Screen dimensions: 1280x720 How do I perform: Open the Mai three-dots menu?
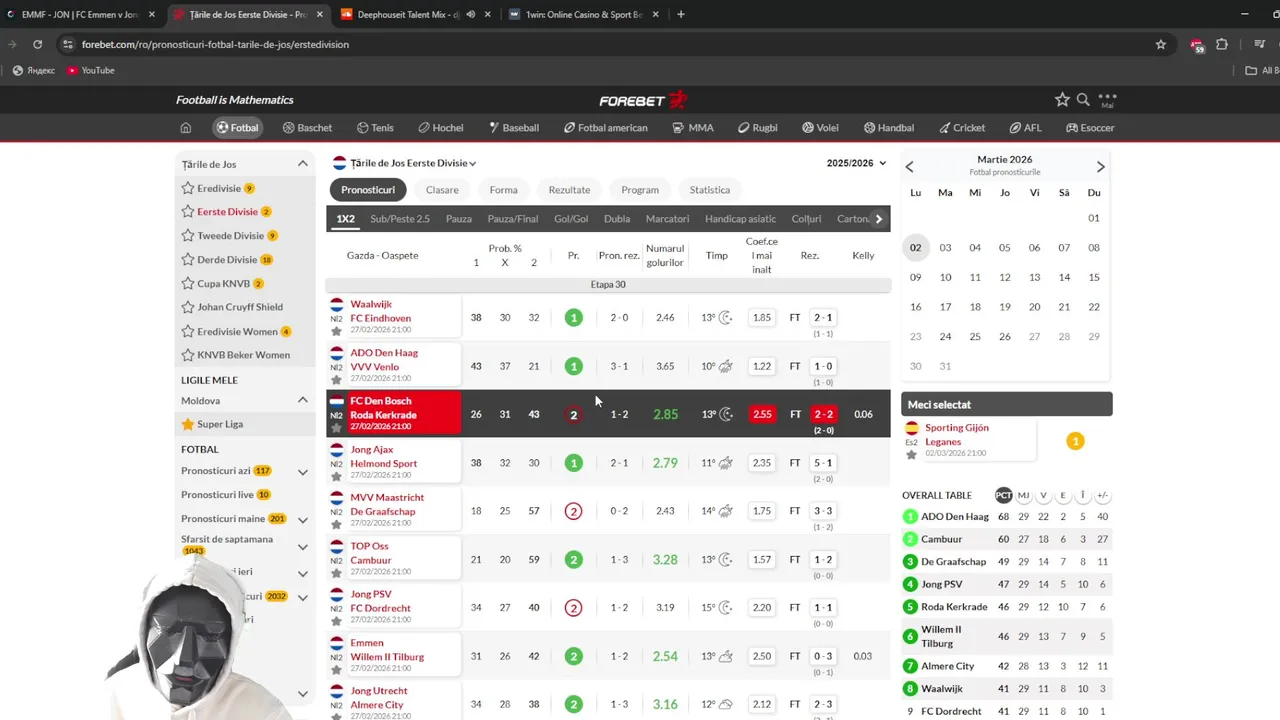tap(1107, 99)
